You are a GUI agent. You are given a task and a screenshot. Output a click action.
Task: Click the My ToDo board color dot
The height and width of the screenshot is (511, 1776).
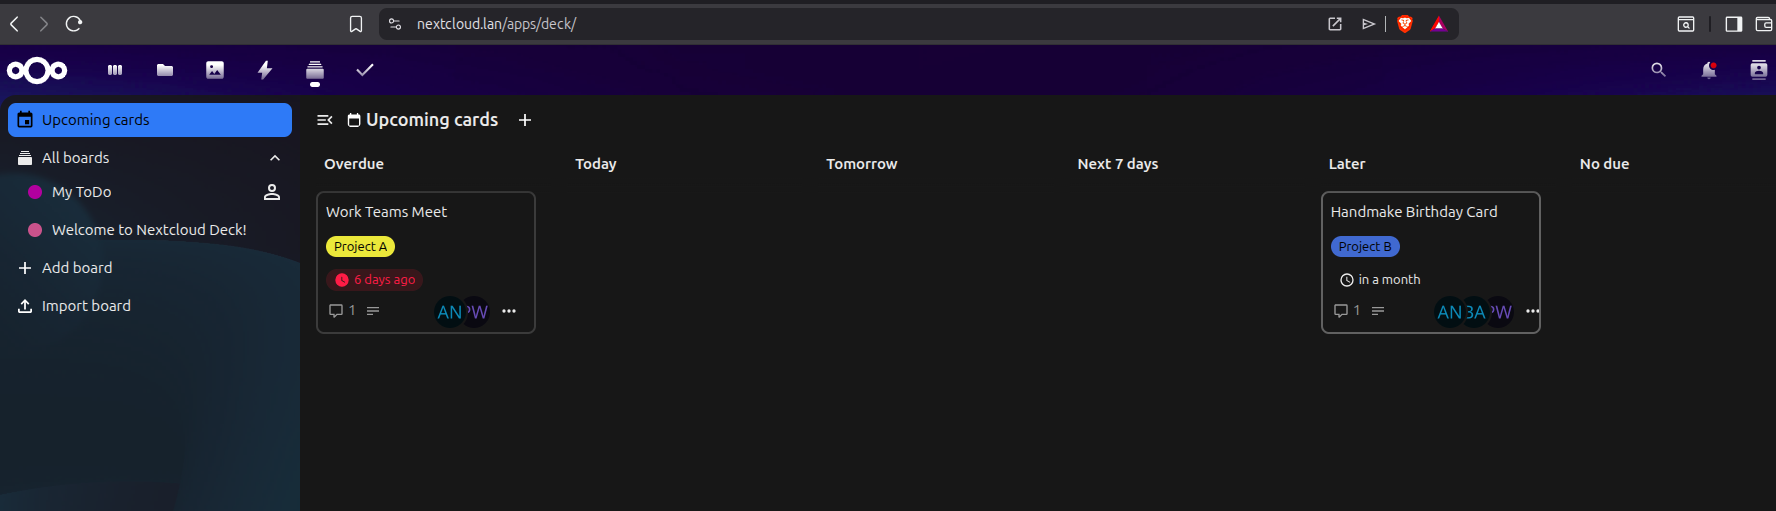[x=35, y=192]
